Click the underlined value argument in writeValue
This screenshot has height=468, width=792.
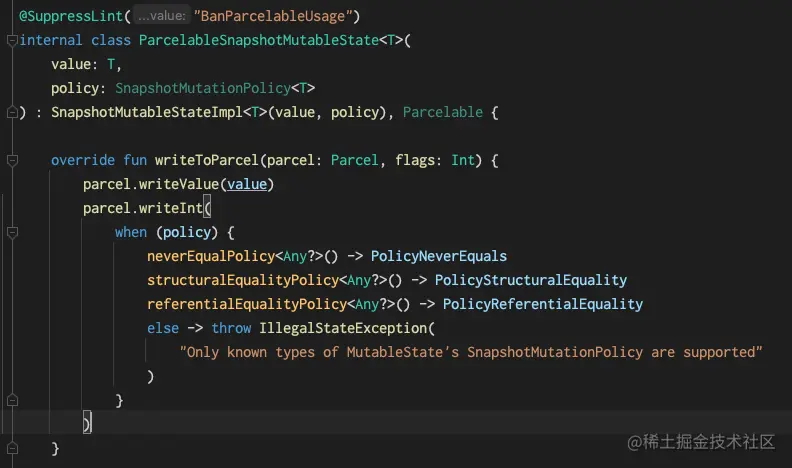pyautogui.click(x=246, y=184)
